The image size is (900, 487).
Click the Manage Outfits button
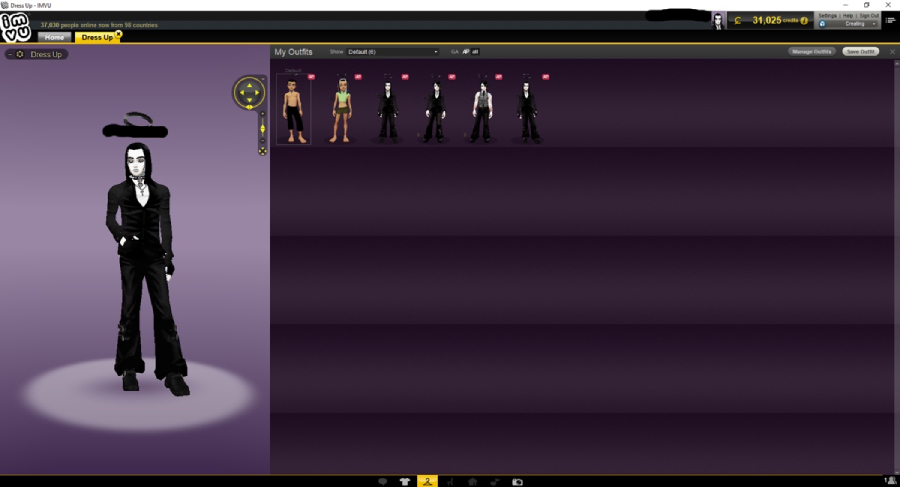click(x=811, y=52)
